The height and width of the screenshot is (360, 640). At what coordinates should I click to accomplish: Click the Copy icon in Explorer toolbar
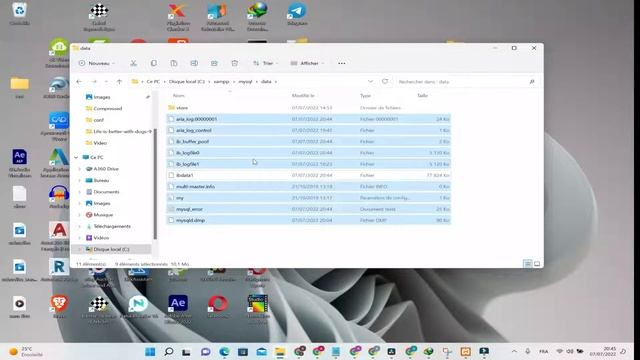click(x=153, y=63)
